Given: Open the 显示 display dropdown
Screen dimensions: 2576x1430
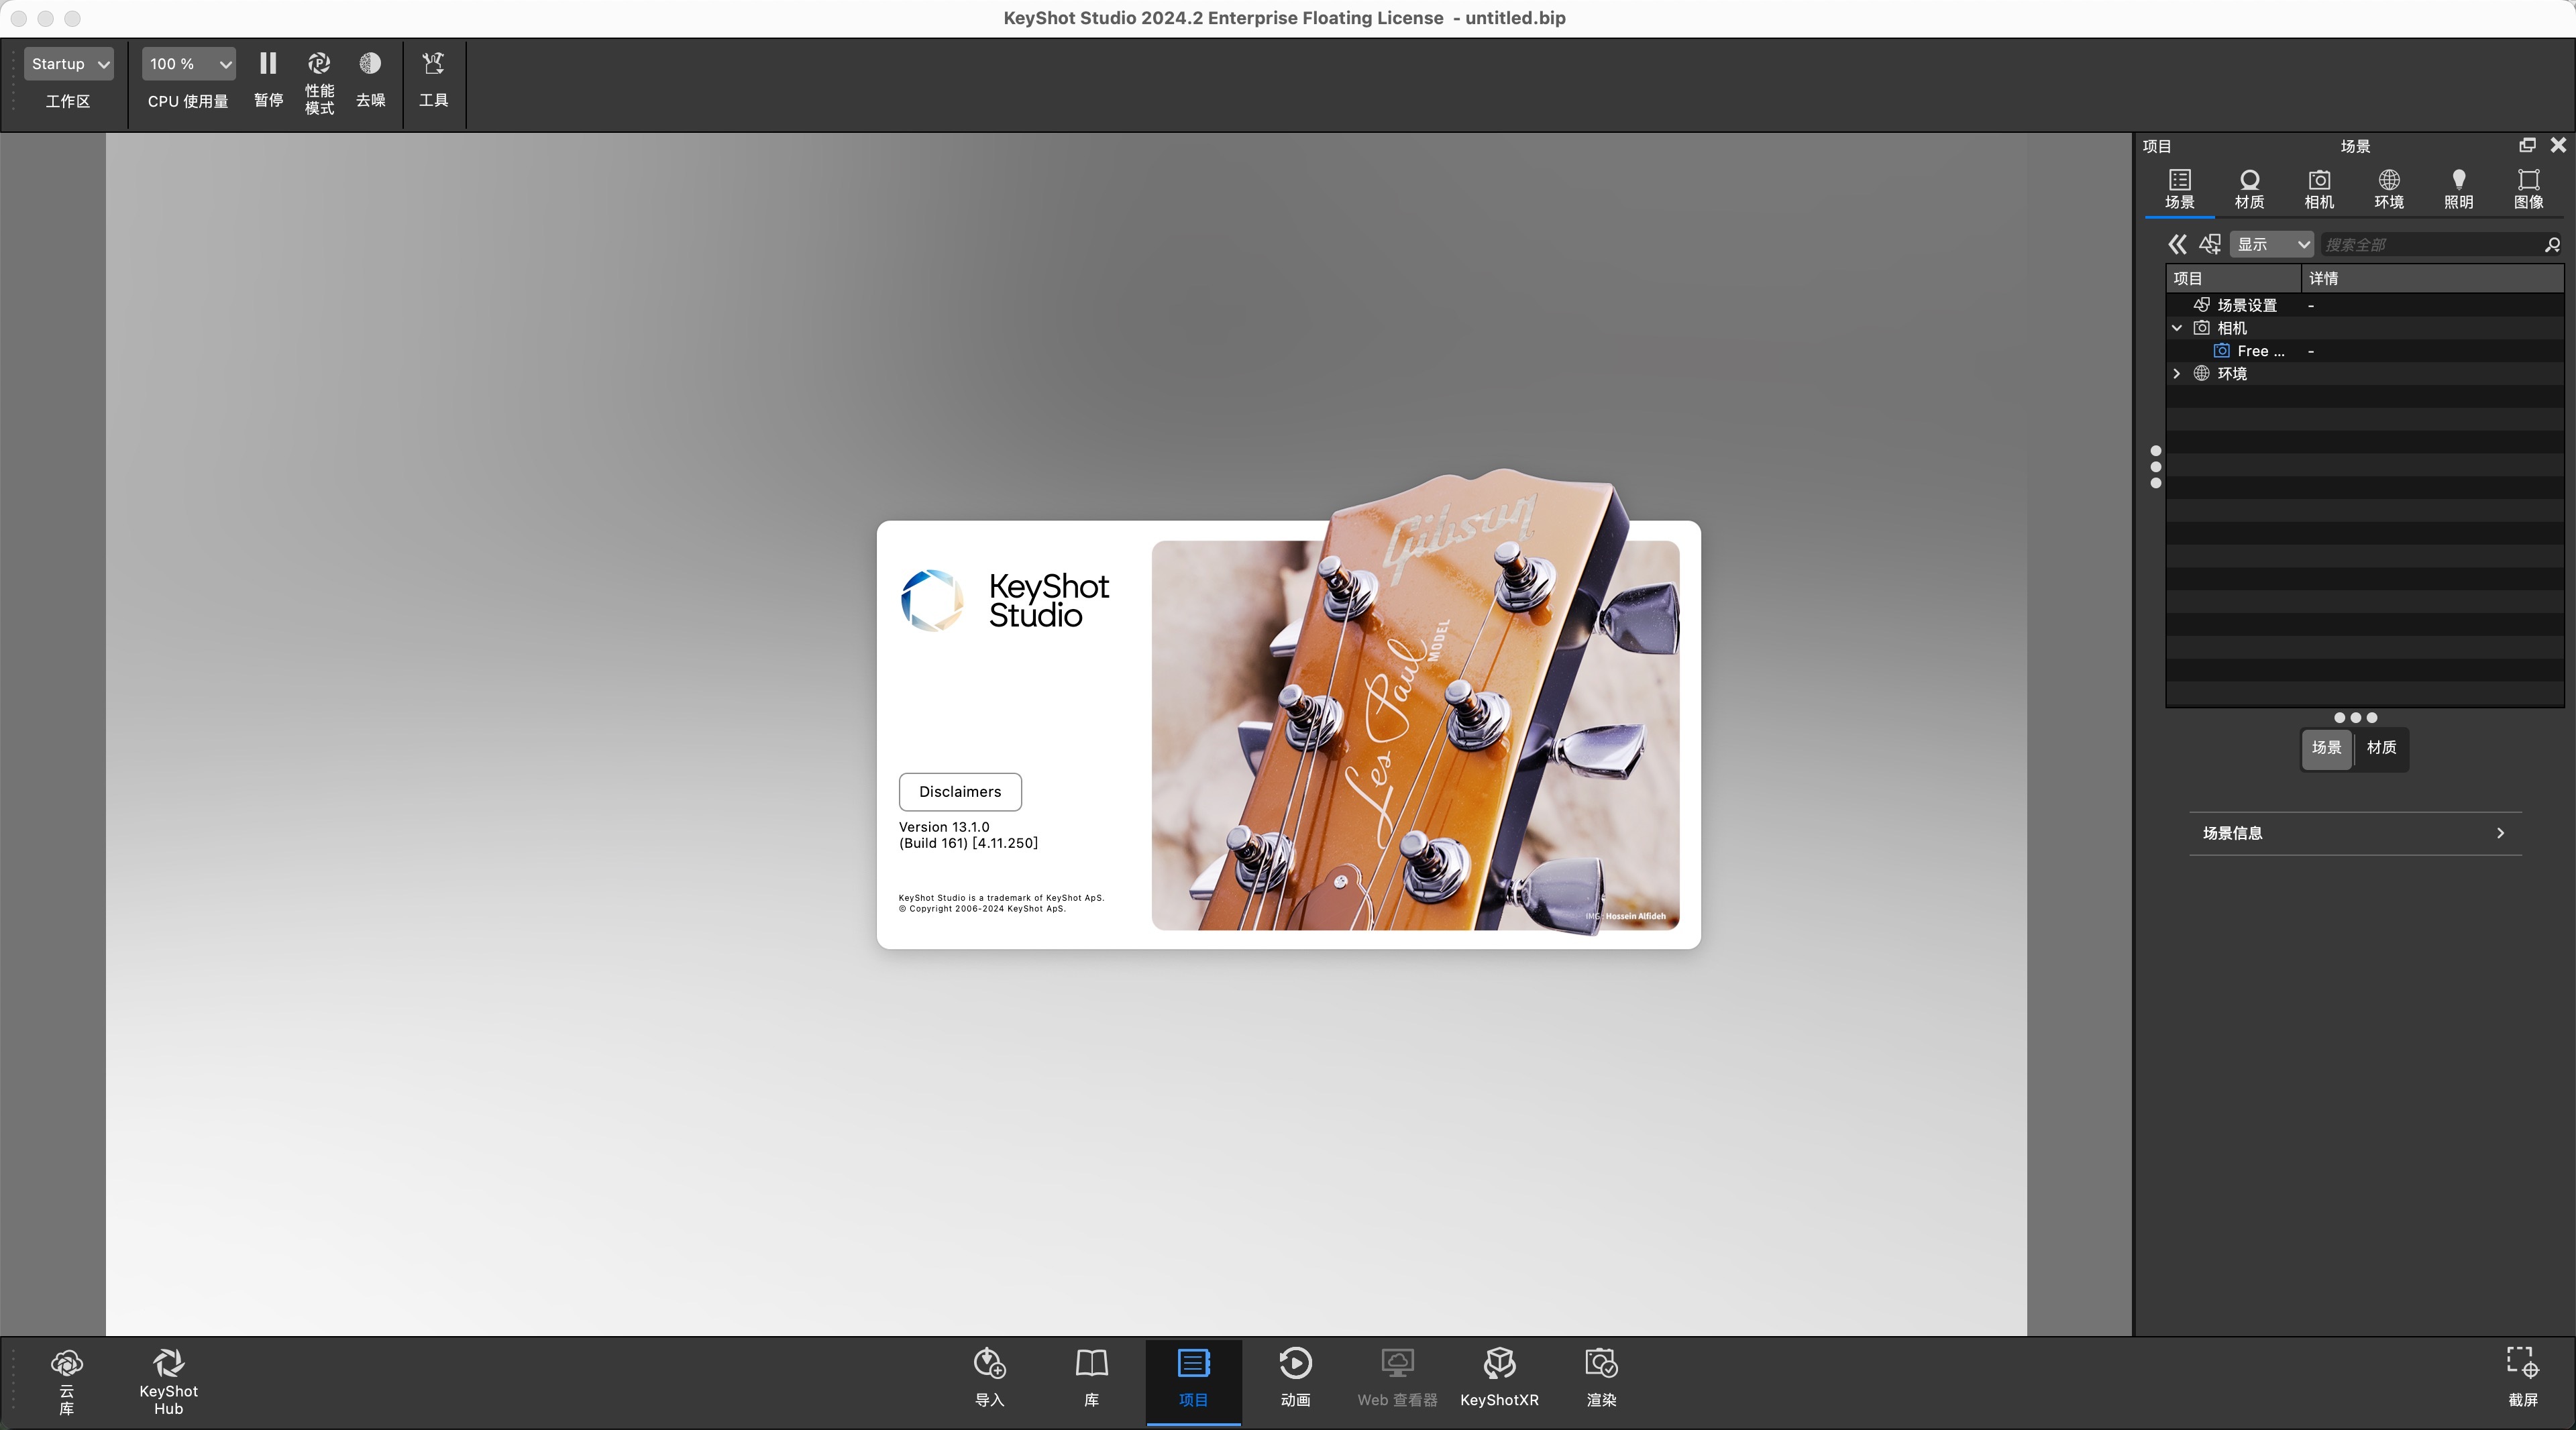Looking at the screenshot, I should [2271, 244].
